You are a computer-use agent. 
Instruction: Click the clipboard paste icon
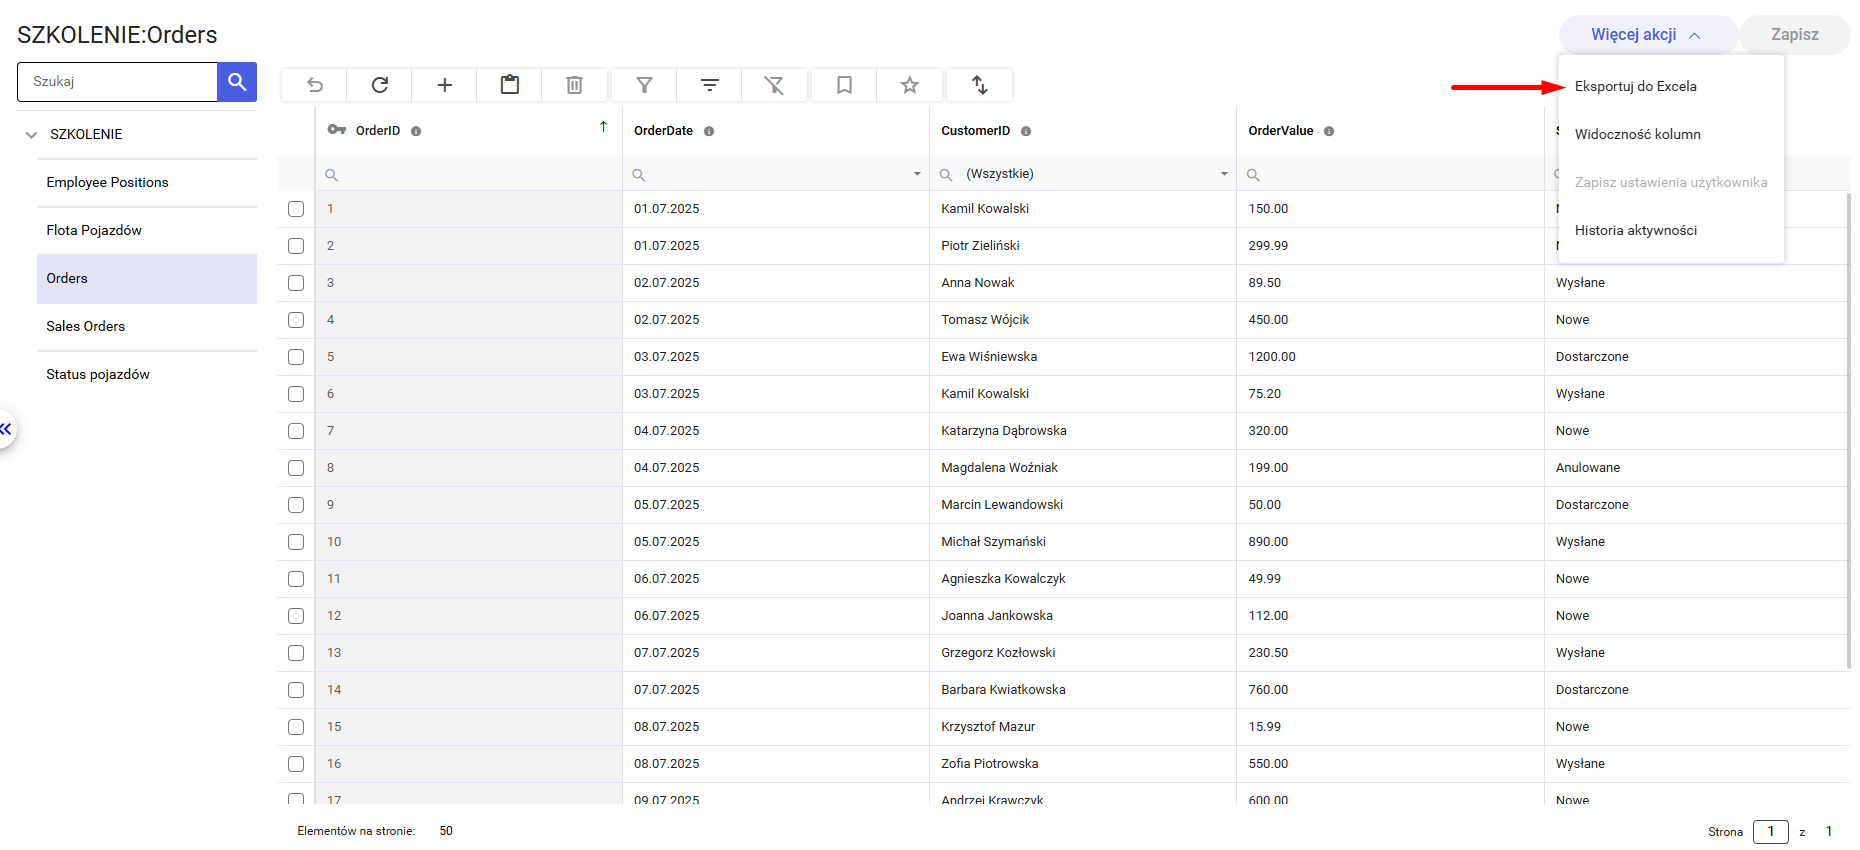pyautogui.click(x=510, y=85)
